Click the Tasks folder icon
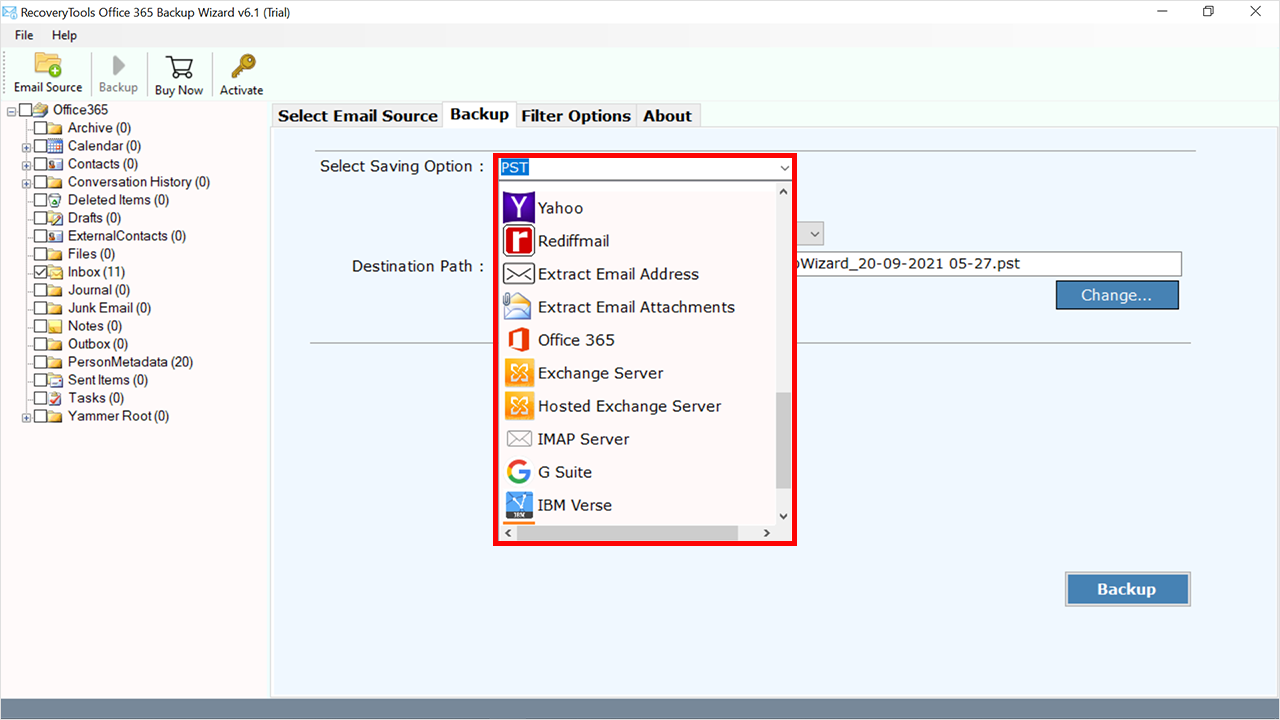1280x720 pixels. (57, 398)
